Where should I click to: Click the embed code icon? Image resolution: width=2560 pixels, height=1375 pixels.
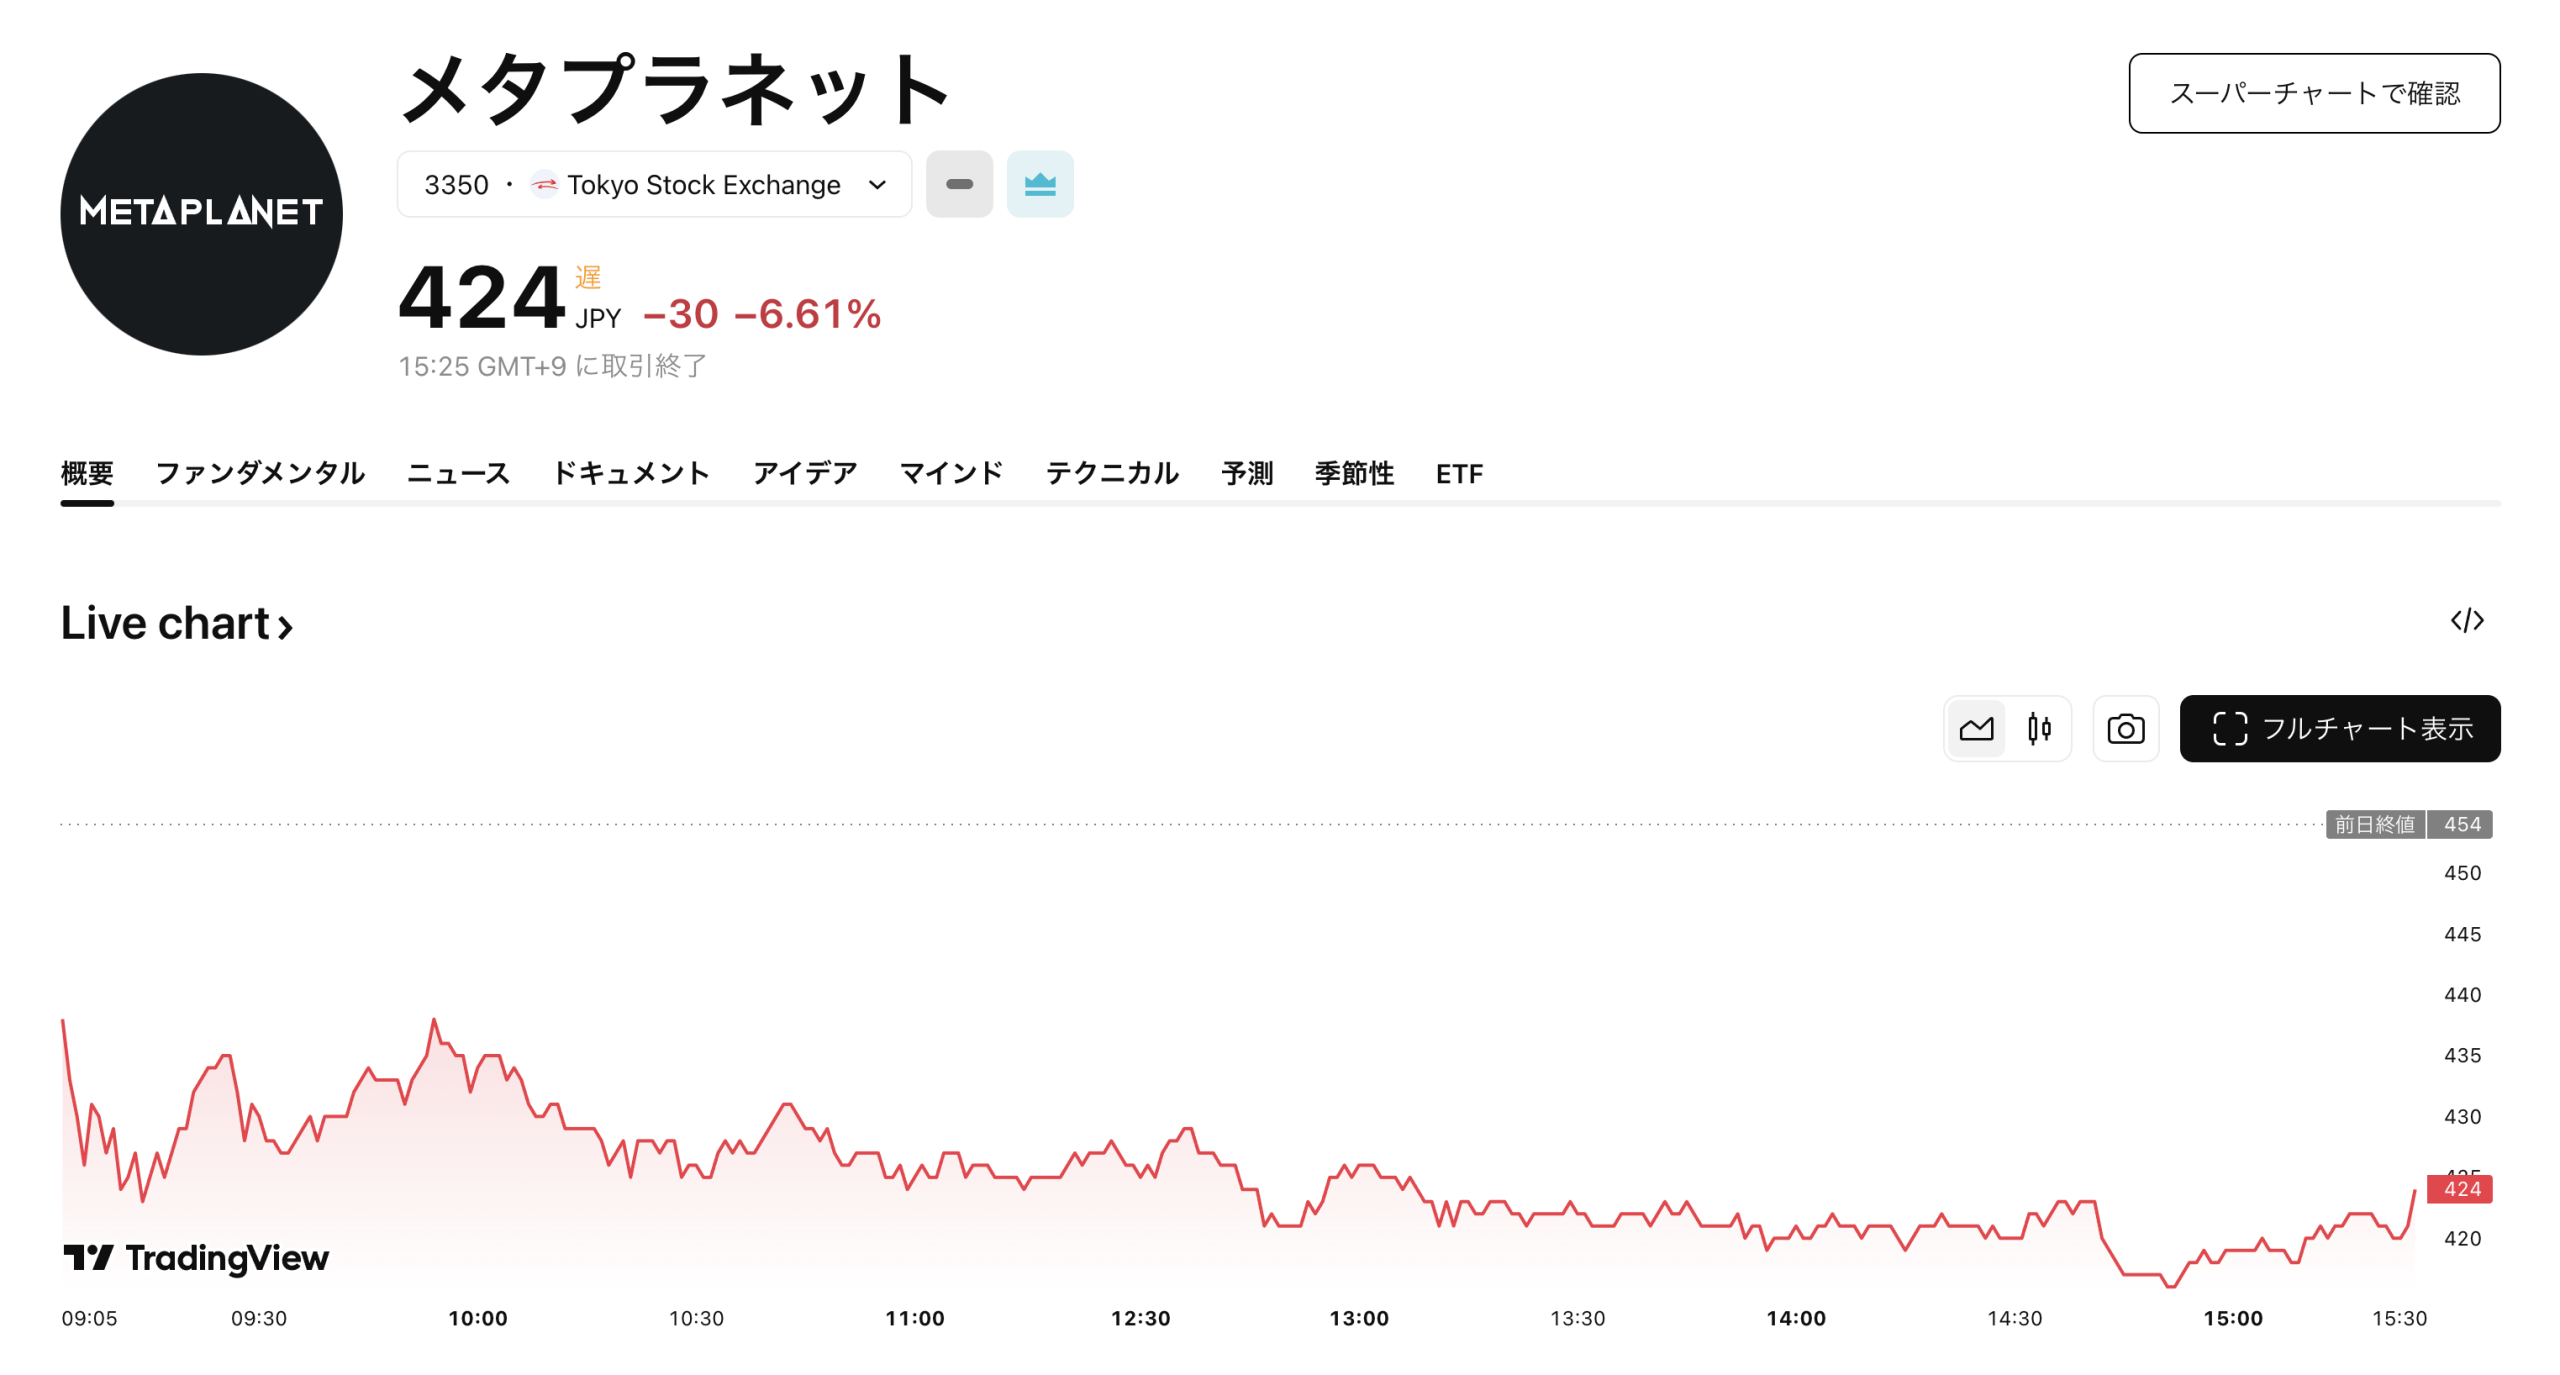tap(2466, 620)
